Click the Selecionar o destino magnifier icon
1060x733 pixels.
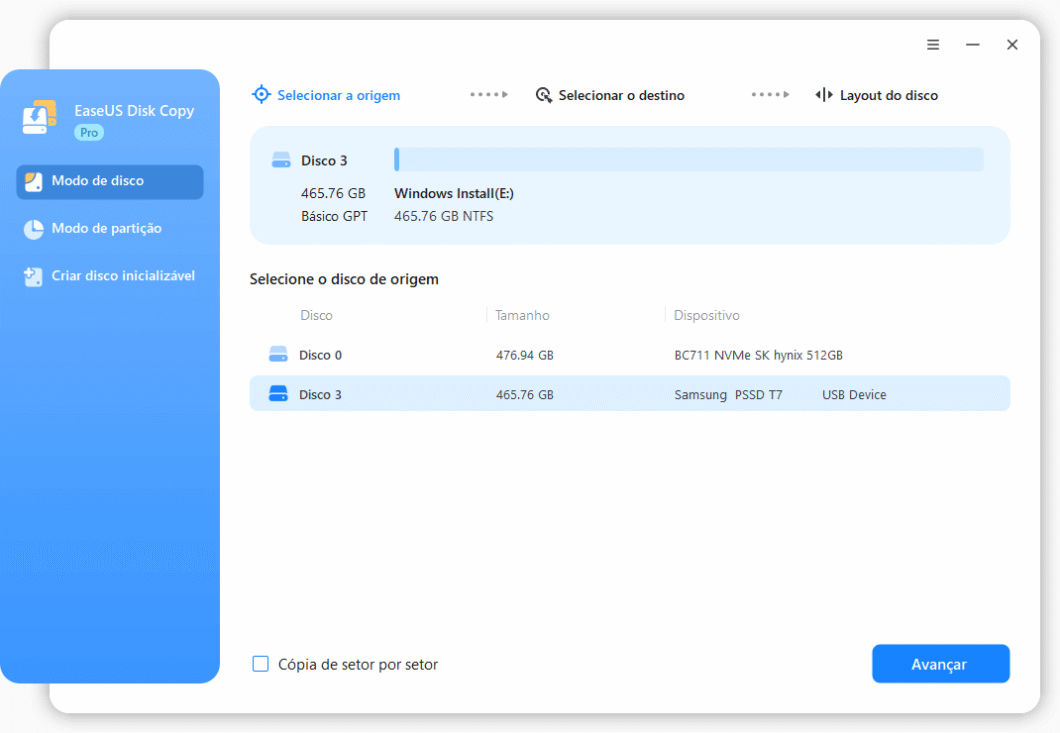pos(544,94)
